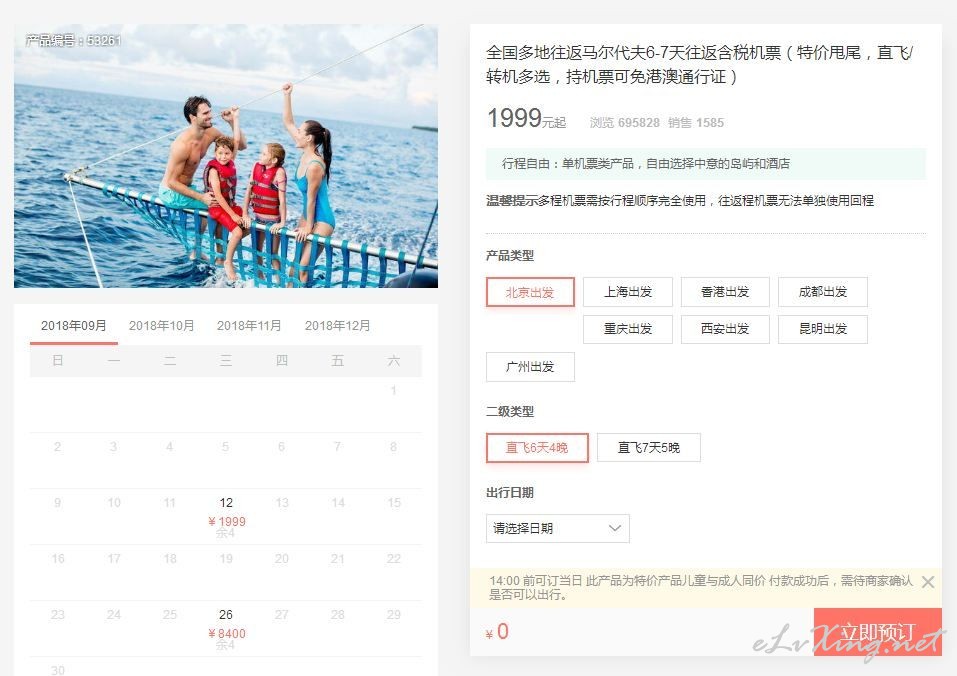Image resolution: width=957 pixels, height=676 pixels.
Task: Switch to 2018年10月 calendar tab
Action: [161, 326]
